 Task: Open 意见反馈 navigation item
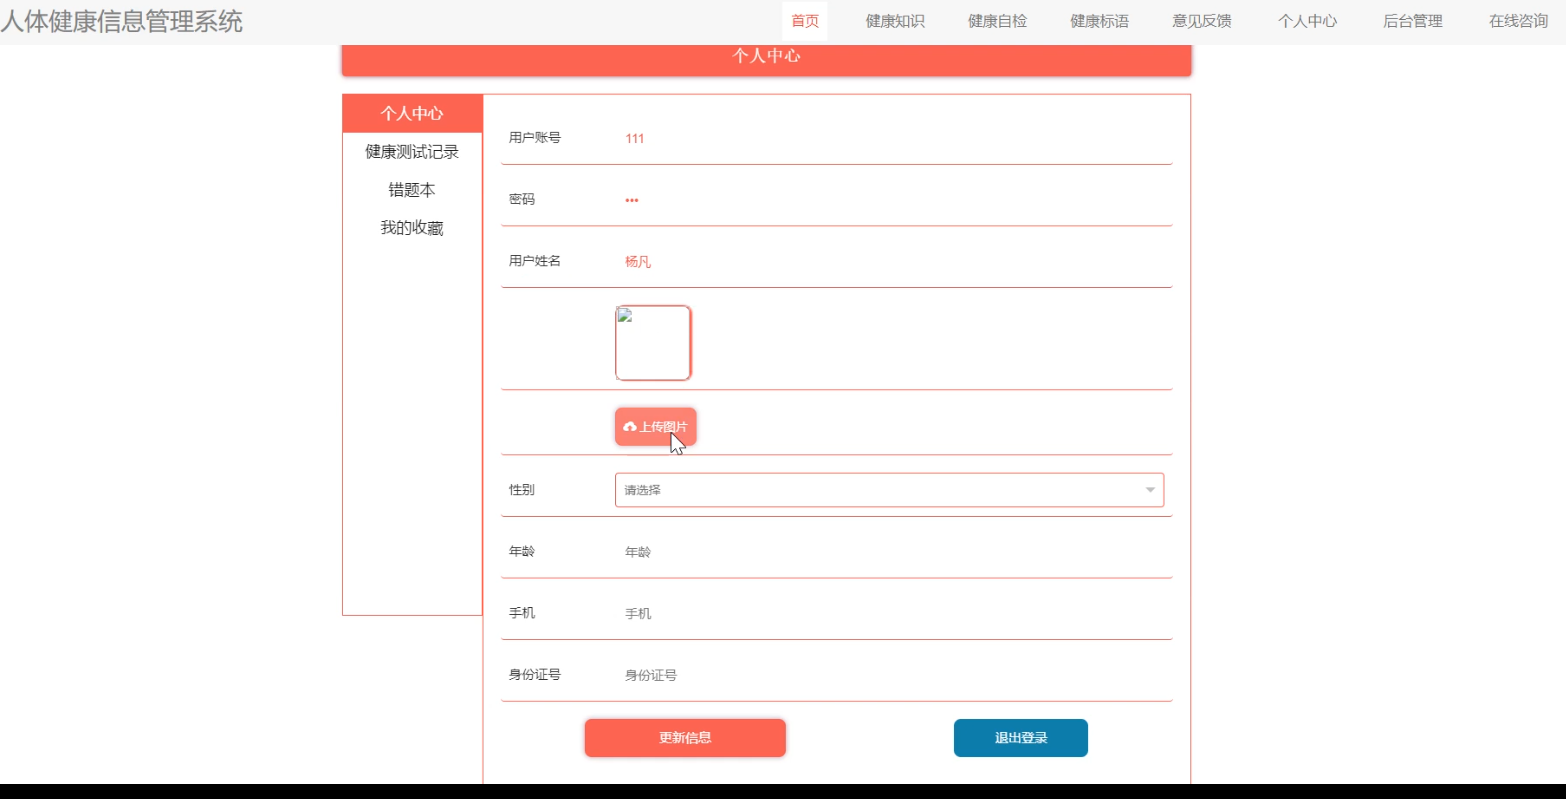click(x=1202, y=21)
